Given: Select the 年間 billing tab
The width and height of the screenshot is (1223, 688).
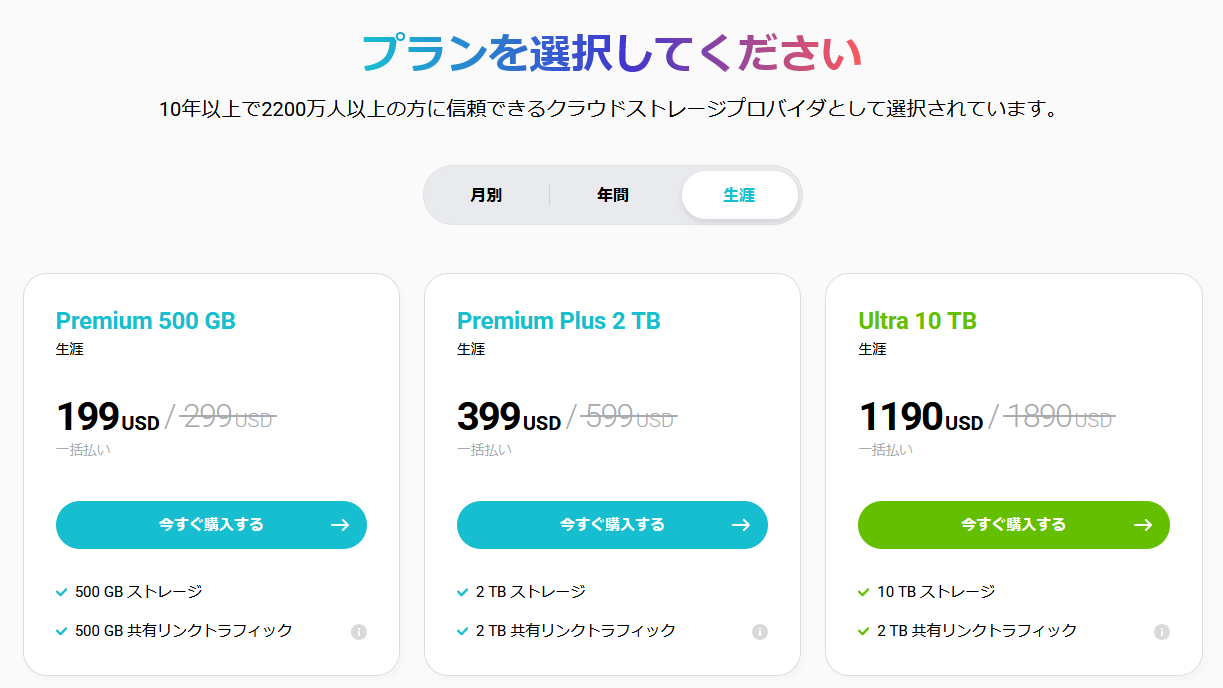Looking at the screenshot, I should coord(613,195).
